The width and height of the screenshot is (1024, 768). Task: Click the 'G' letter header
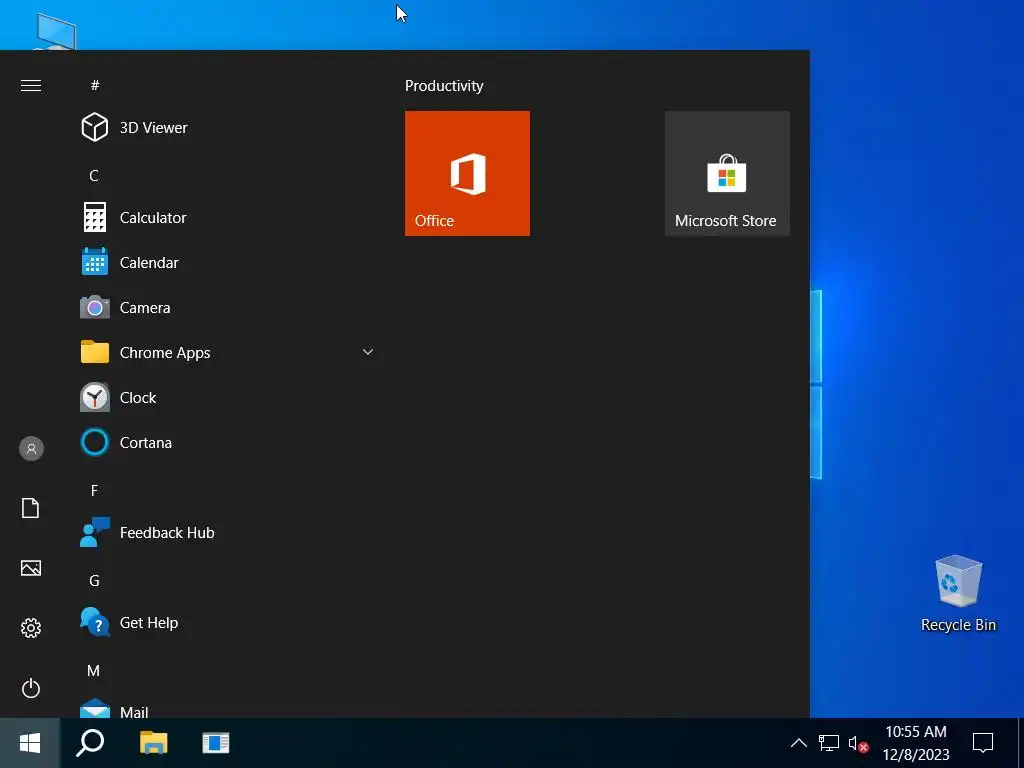[94, 581]
